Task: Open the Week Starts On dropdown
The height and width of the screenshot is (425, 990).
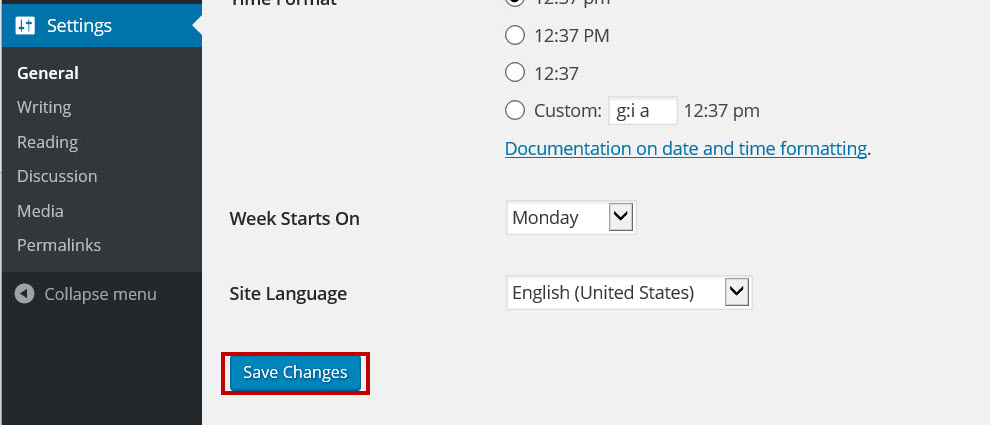Action: click(x=571, y=218)
